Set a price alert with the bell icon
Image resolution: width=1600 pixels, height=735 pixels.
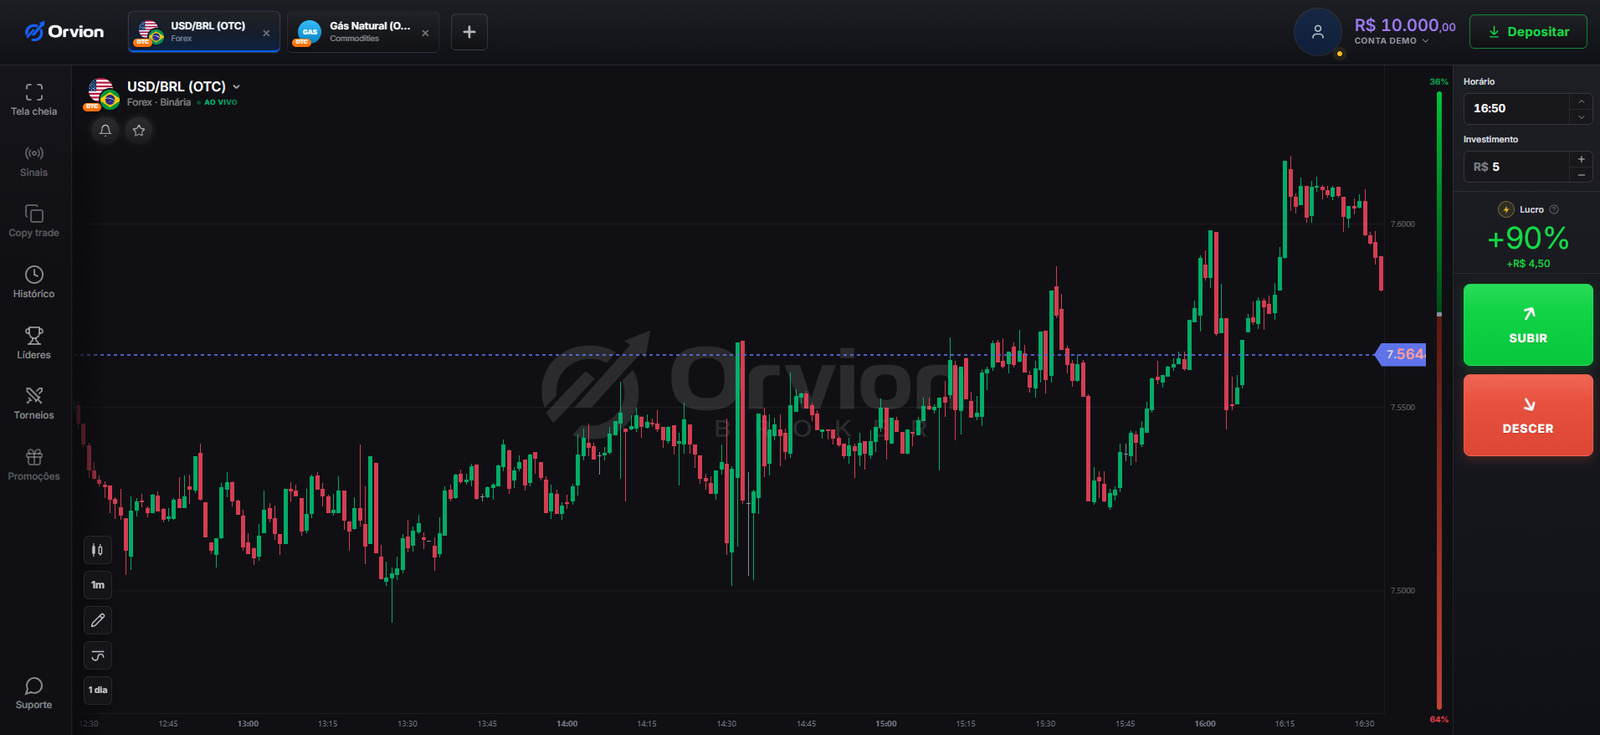pos(105,130)
